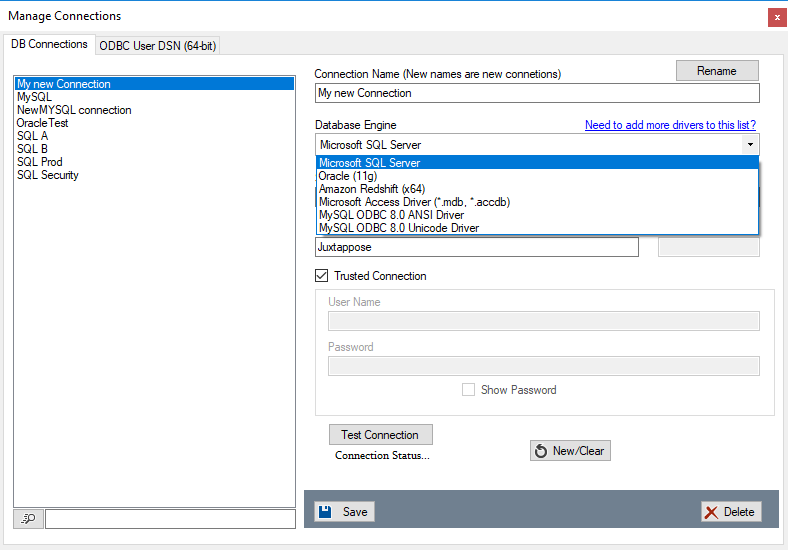Click the Delete button with red X
Image resolution: width=788 pixels, height=550 pixels.
tap(730, 512)
